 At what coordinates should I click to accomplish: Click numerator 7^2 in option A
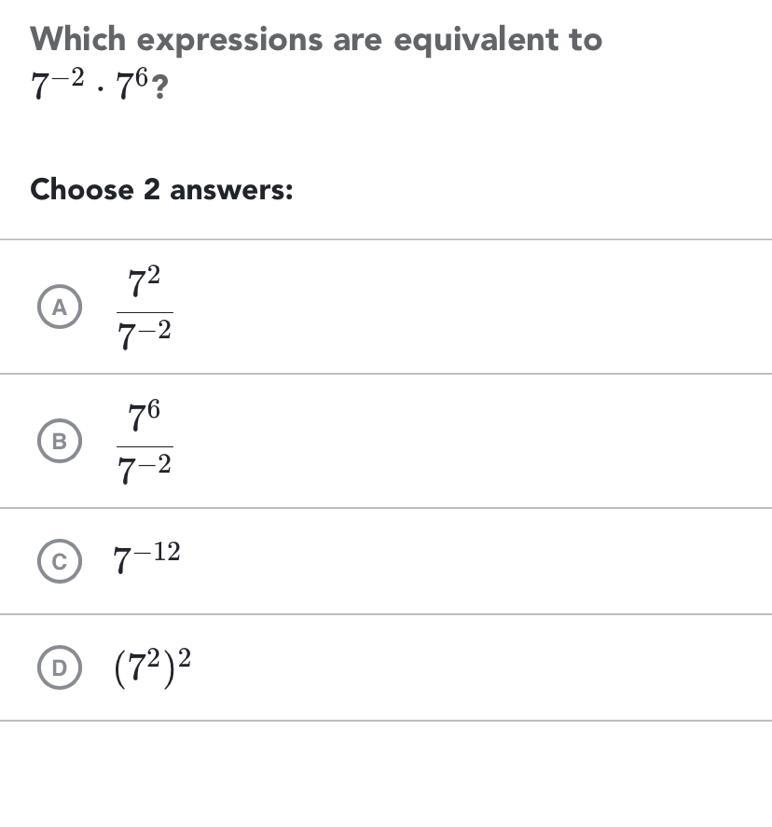tap(144, 282)
